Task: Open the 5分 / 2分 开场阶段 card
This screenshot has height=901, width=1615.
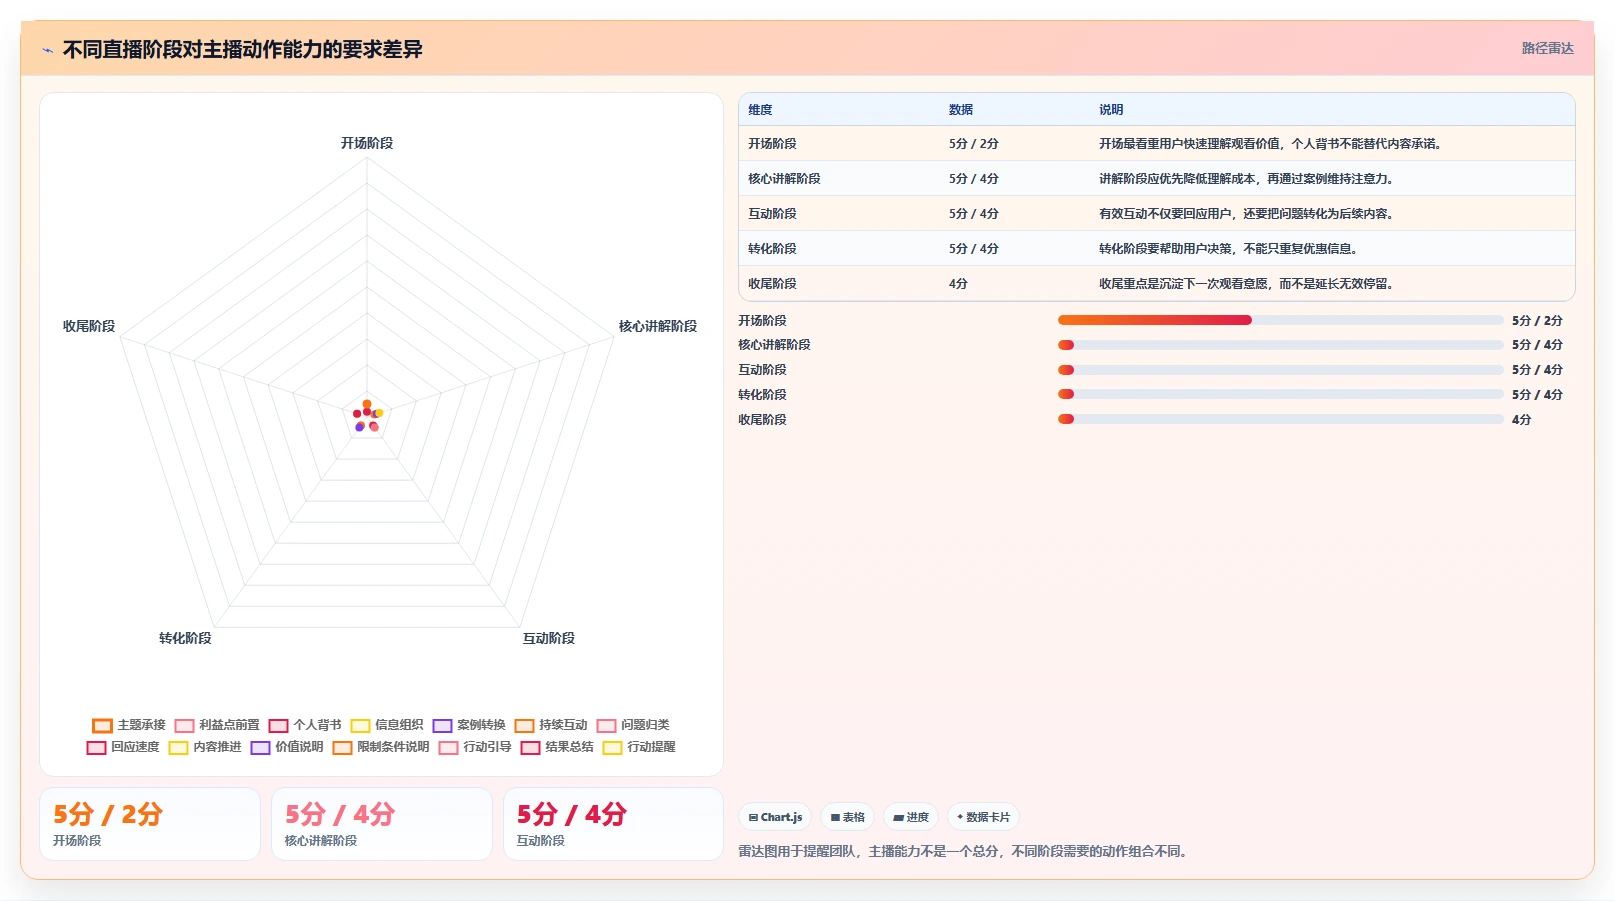Action: pos(150,824)
